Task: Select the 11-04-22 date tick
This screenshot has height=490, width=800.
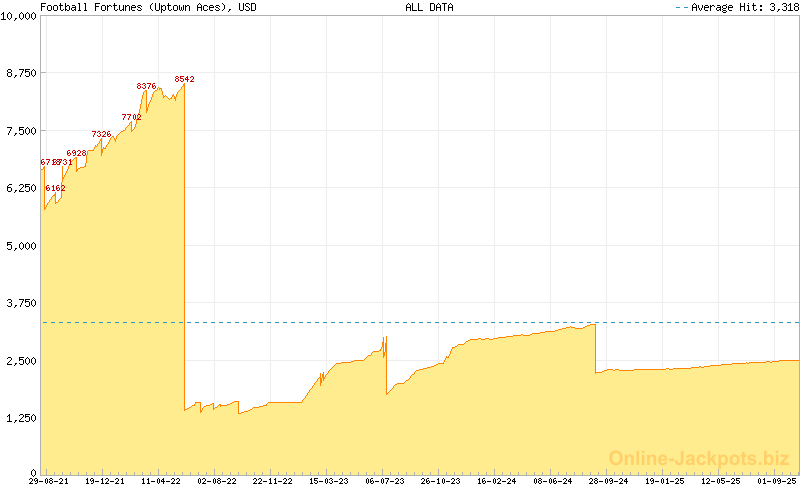Action: pyautogui.click(x=161, y=482)
